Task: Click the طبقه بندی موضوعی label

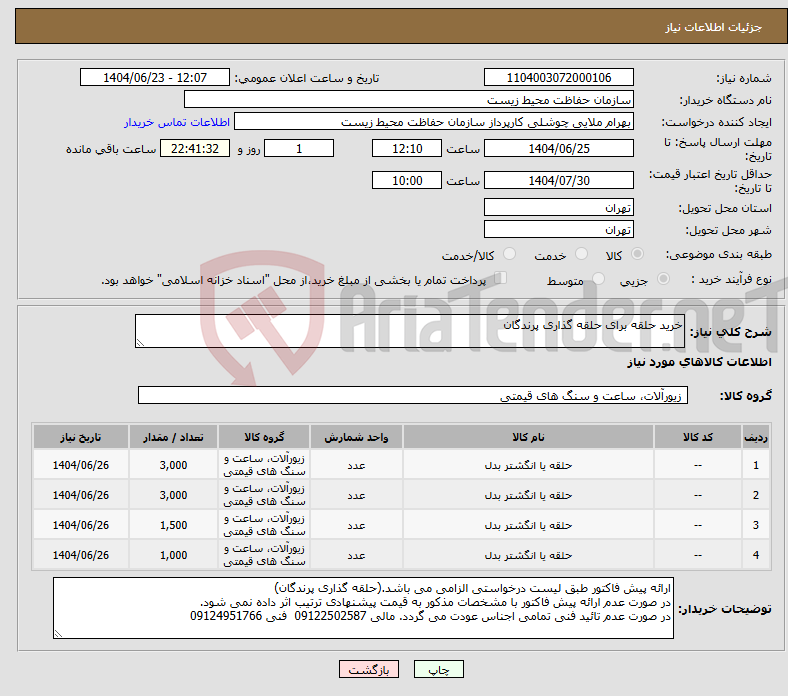Action: tap(719, 254)
